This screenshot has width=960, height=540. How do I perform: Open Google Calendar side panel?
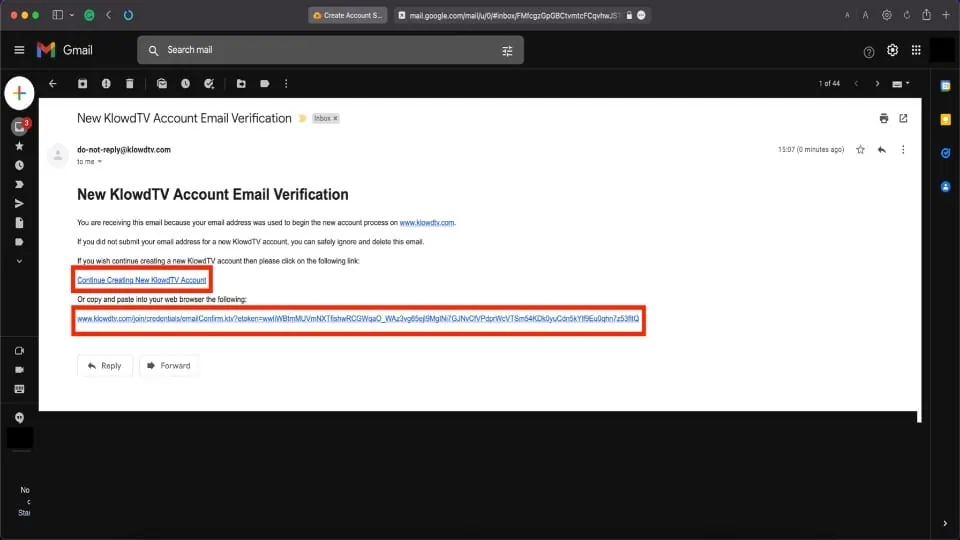point(945,86)
